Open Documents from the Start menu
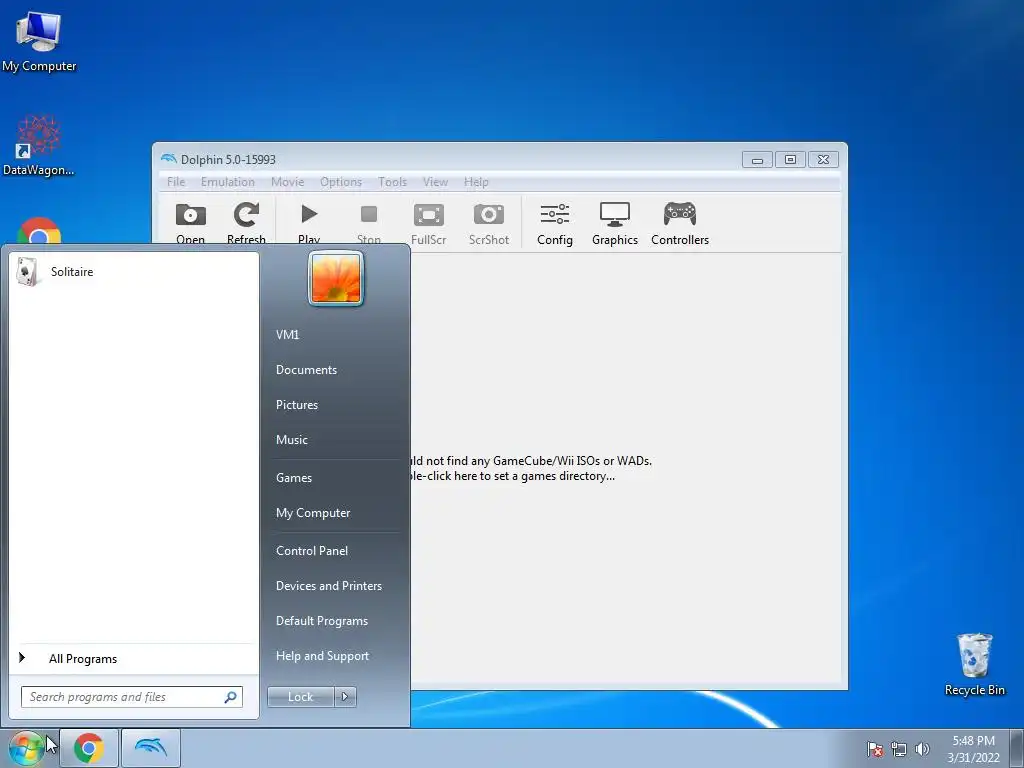Screen dimensions: 1024x768 click(306, 370)
